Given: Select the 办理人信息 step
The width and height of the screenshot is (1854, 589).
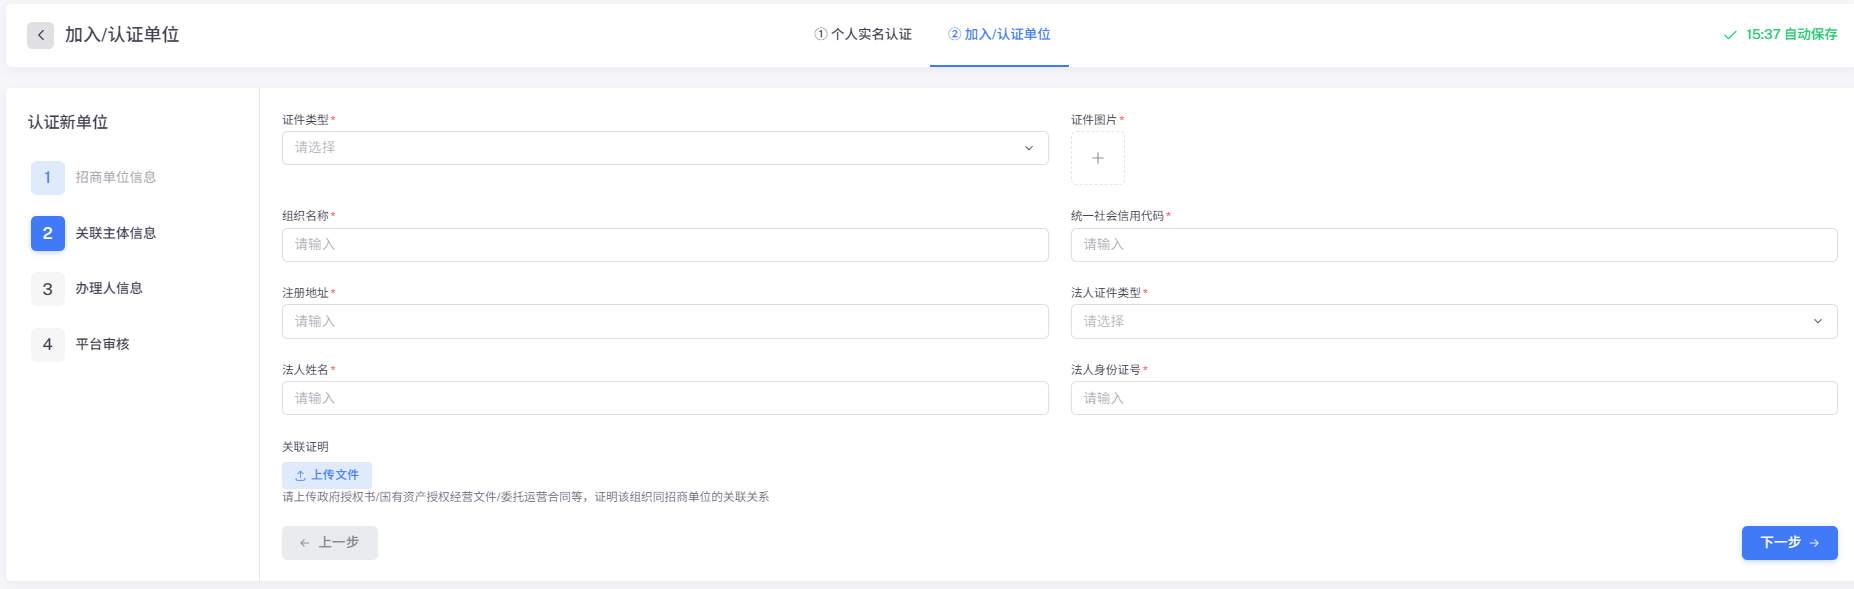Looking at the screenshot, I should (109, 288).
